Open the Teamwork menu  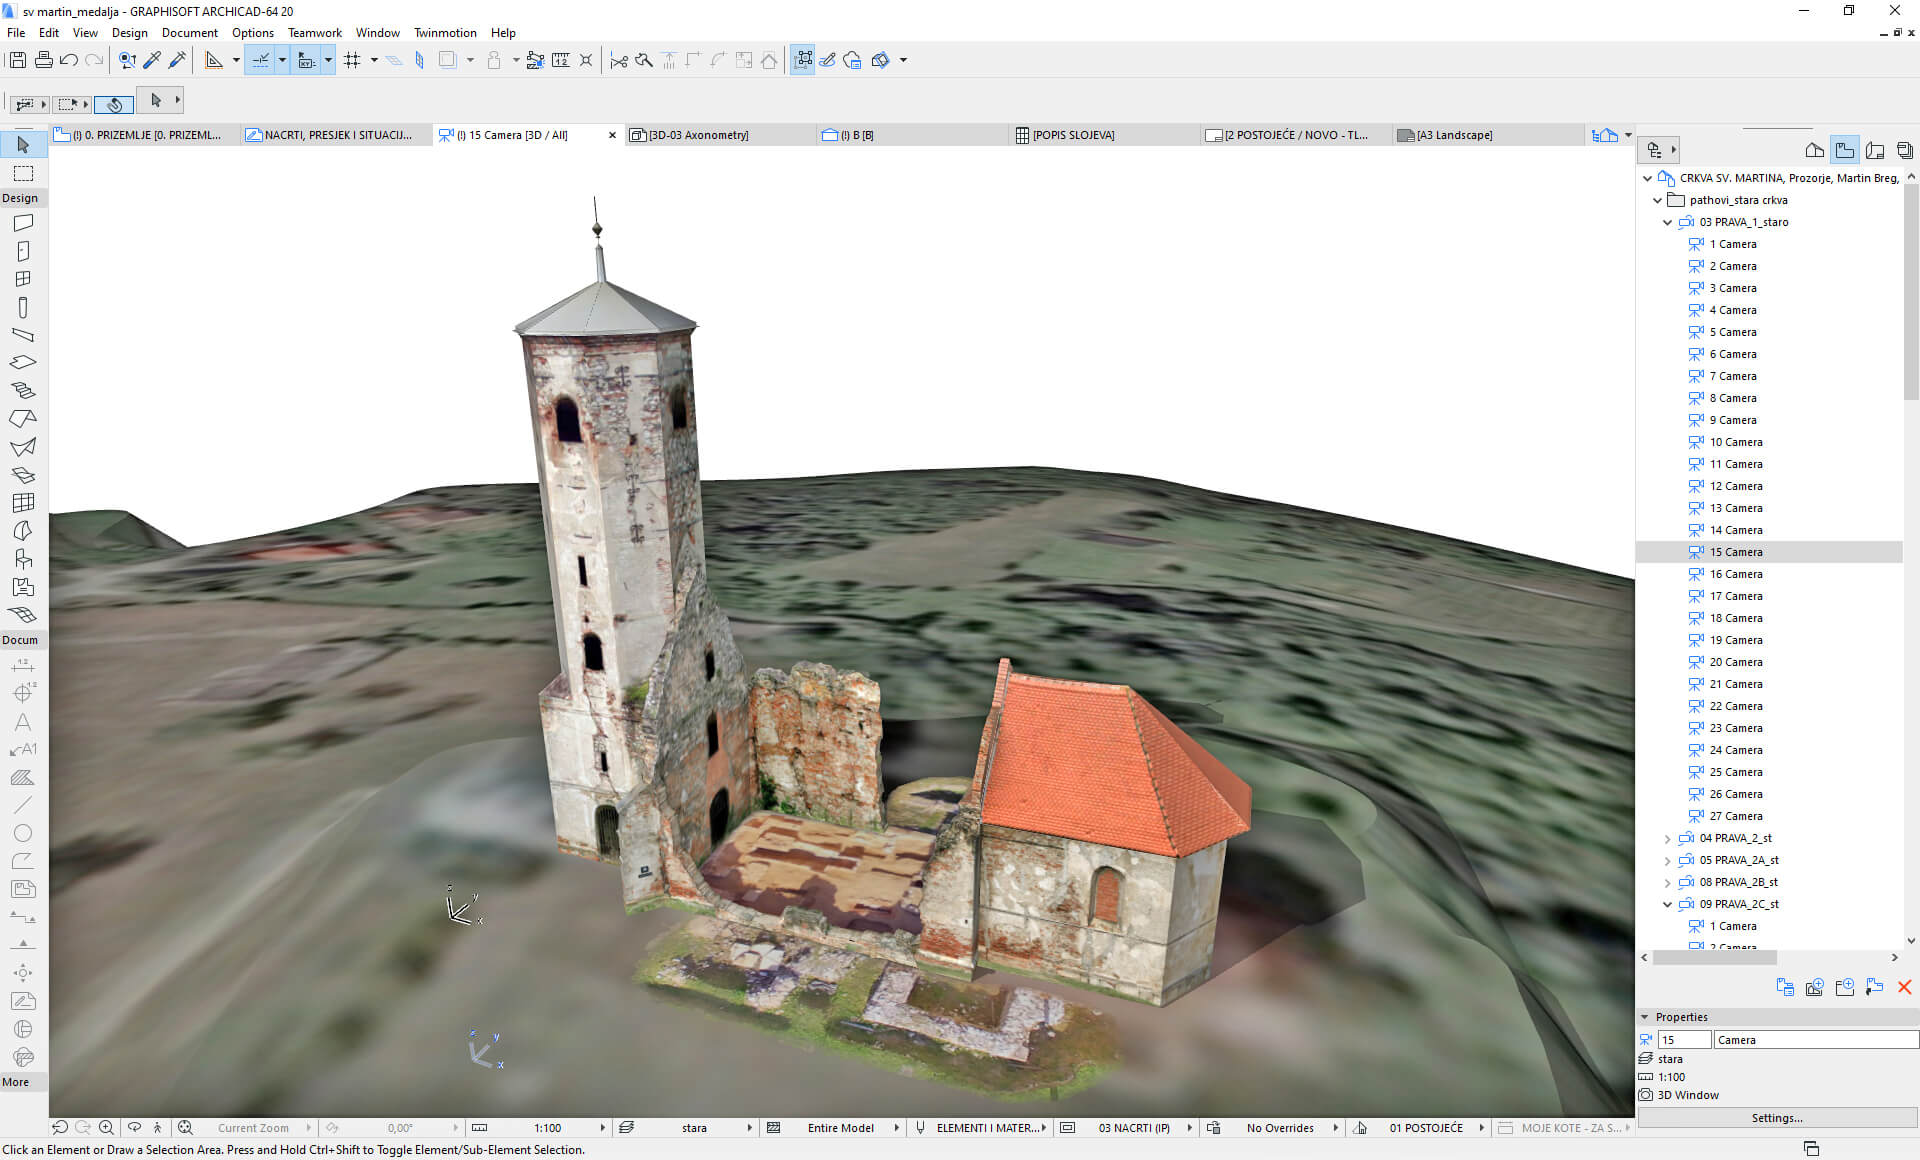pos(314,33)
